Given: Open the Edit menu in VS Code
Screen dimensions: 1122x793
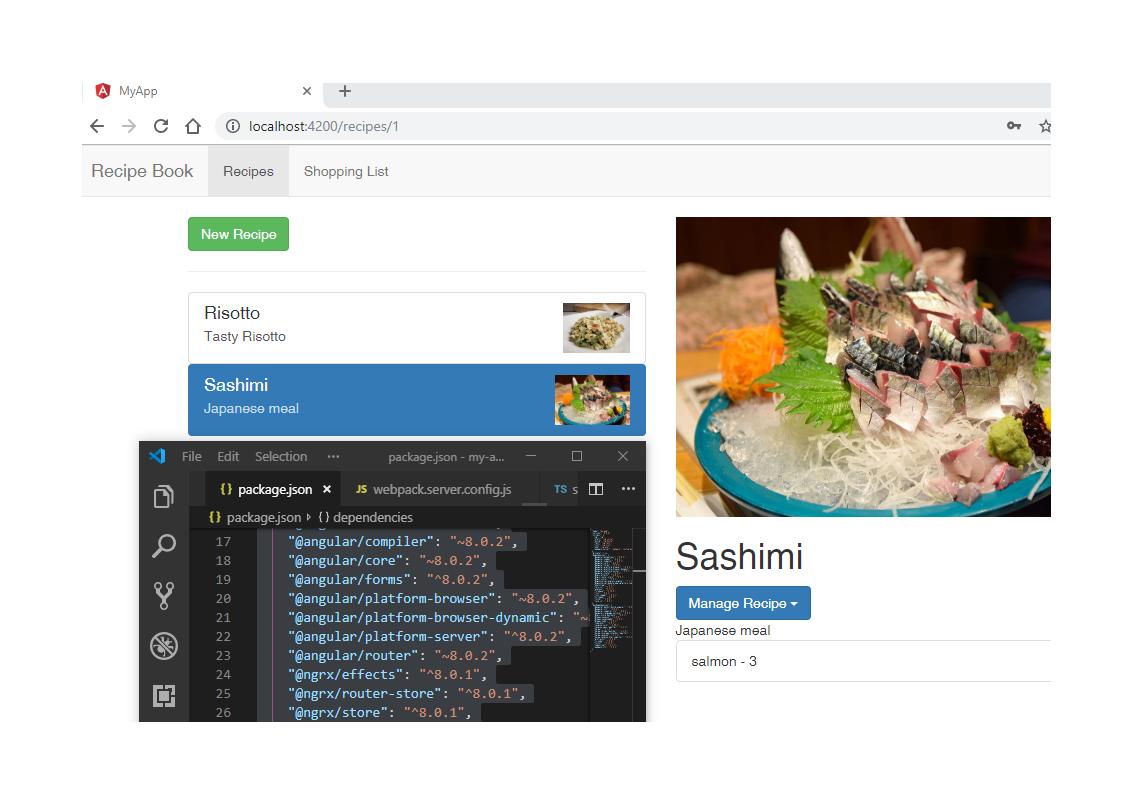Looking at the screenshot, I should tap(228, 457).
